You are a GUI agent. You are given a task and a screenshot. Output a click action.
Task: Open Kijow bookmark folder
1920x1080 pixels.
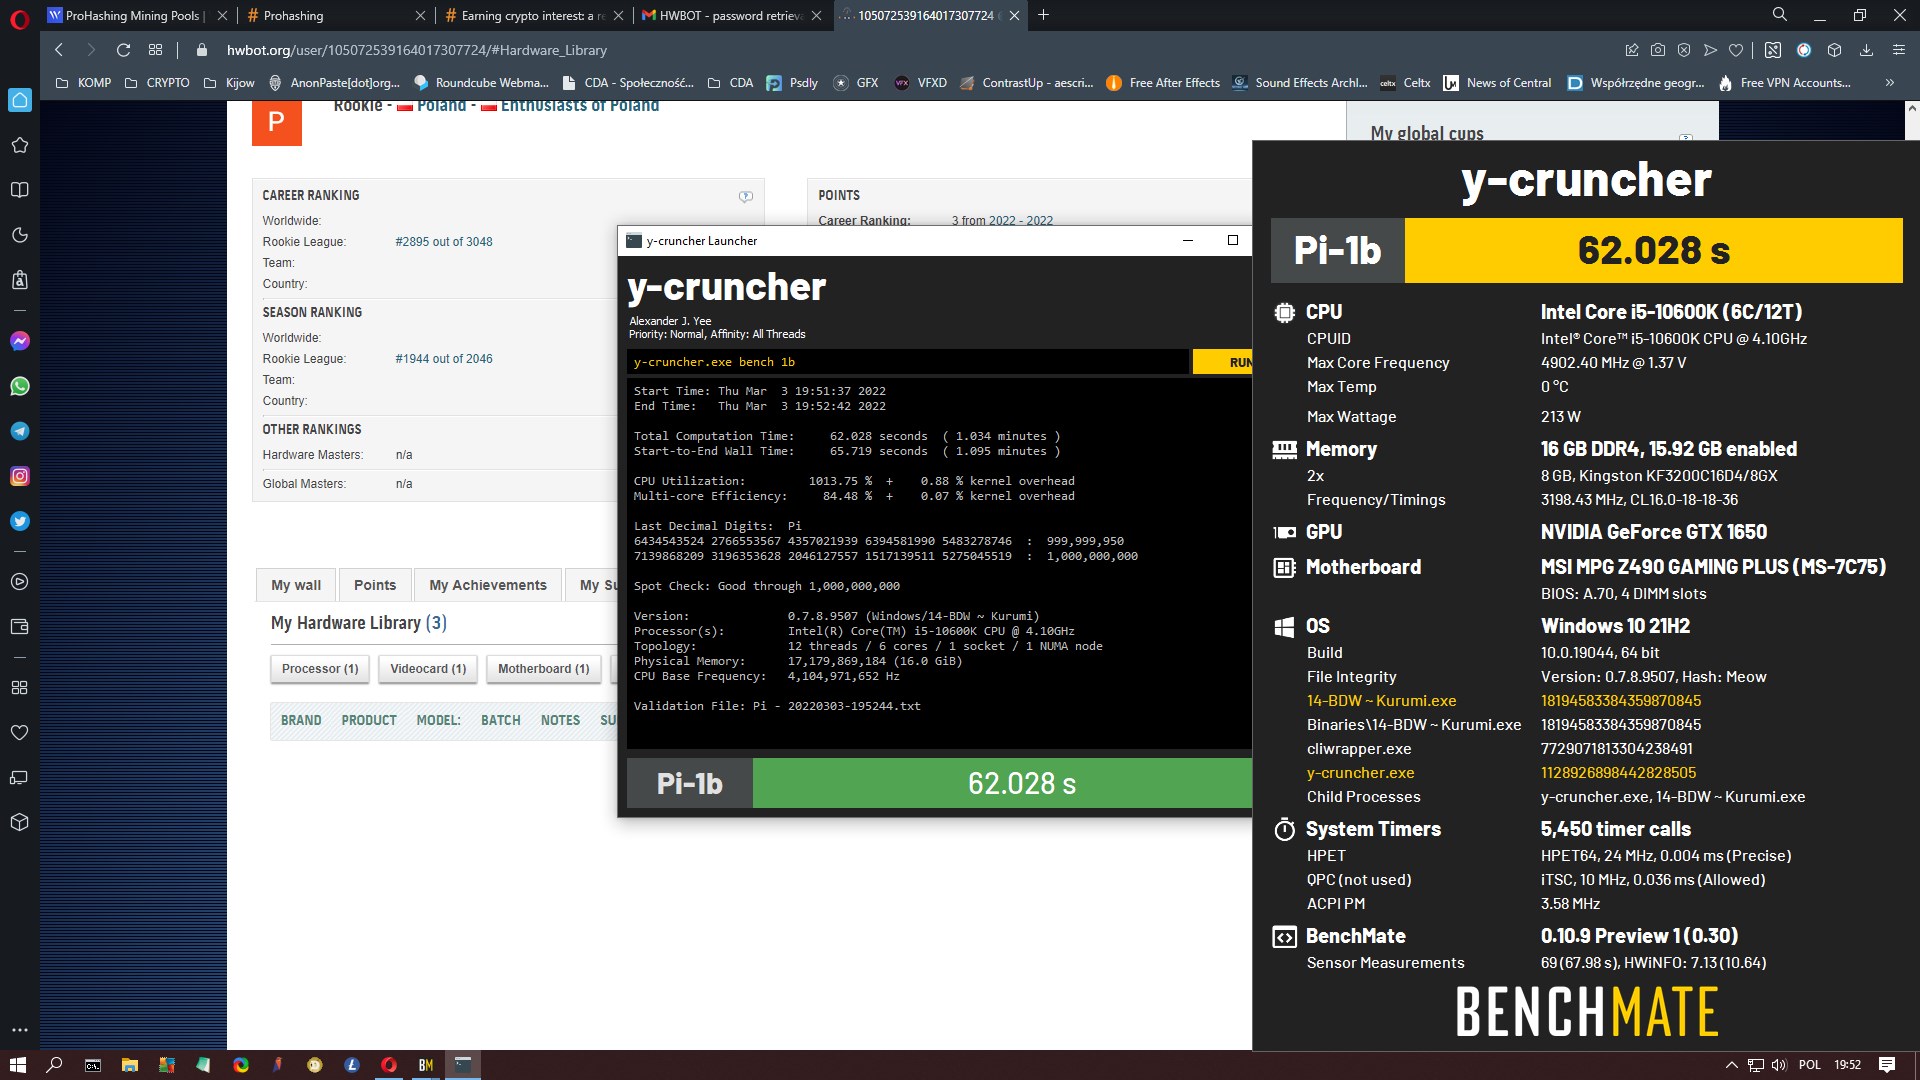[229, 83]
